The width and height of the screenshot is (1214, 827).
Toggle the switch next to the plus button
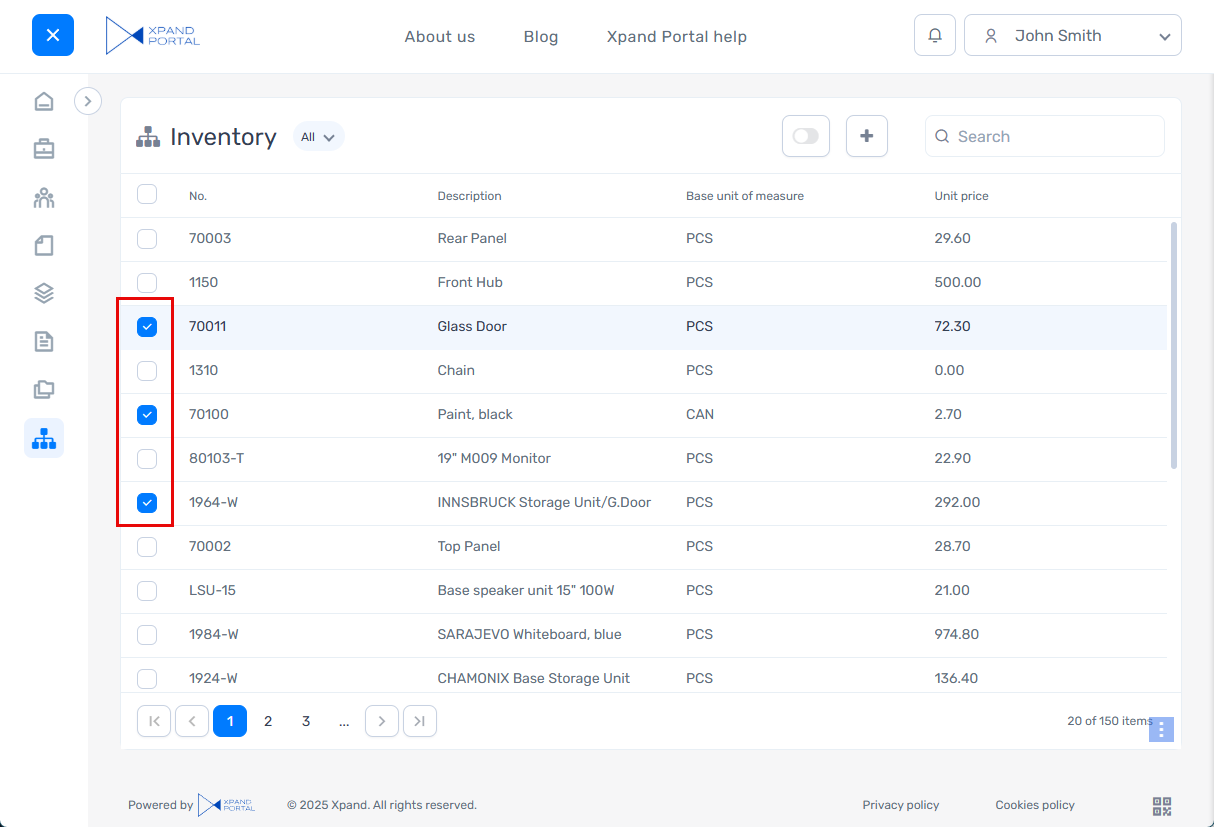pos(806,136)
